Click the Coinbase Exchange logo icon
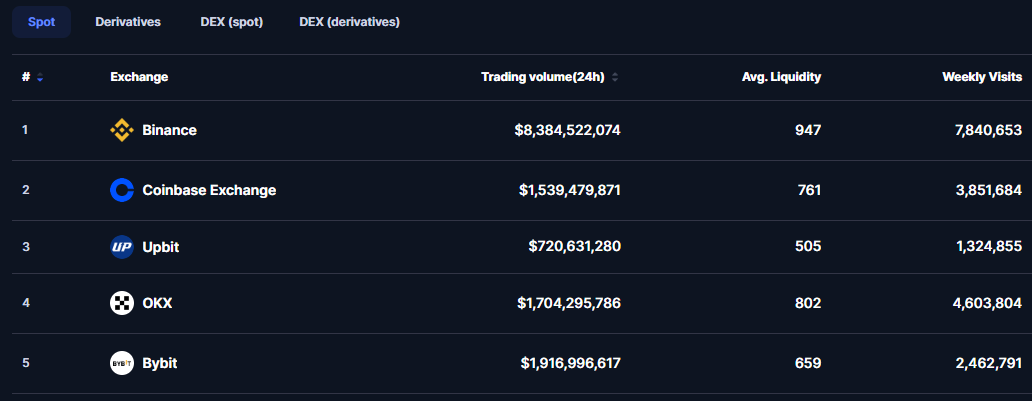The image size is (1032, 401). pyautogui.click(x=122, y=190)
